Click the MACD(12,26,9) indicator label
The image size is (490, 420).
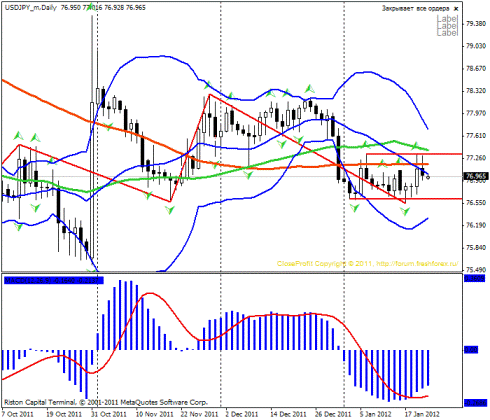pyautogui.click(x=54, y=281)
